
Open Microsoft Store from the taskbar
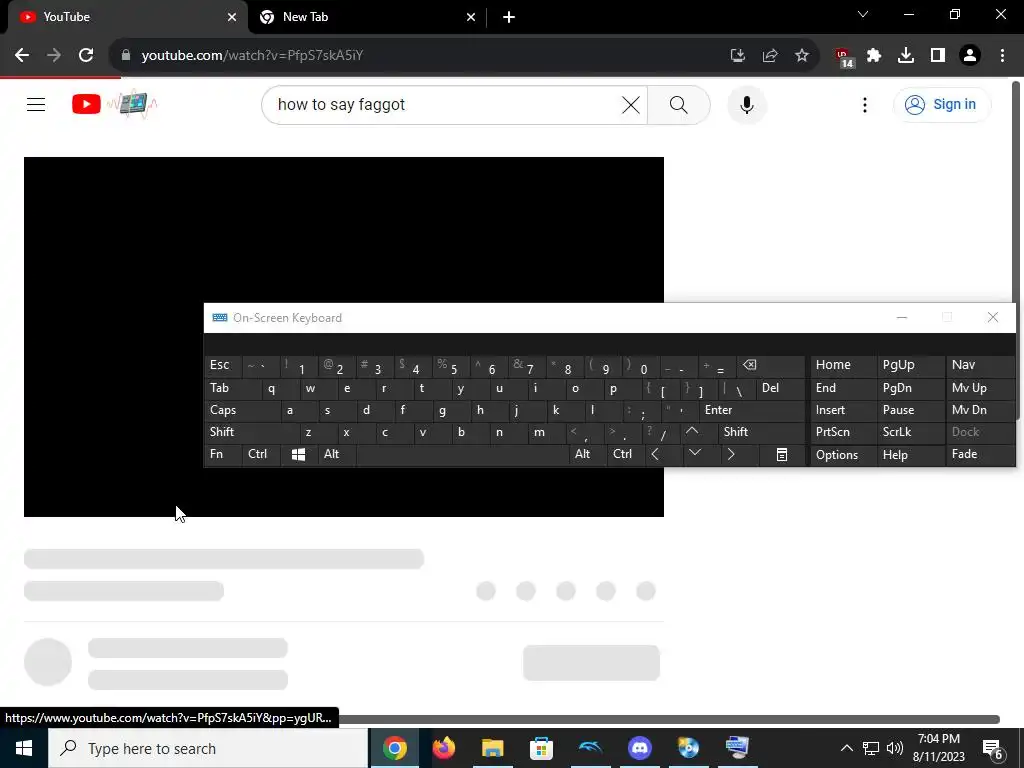click(541, 748)
